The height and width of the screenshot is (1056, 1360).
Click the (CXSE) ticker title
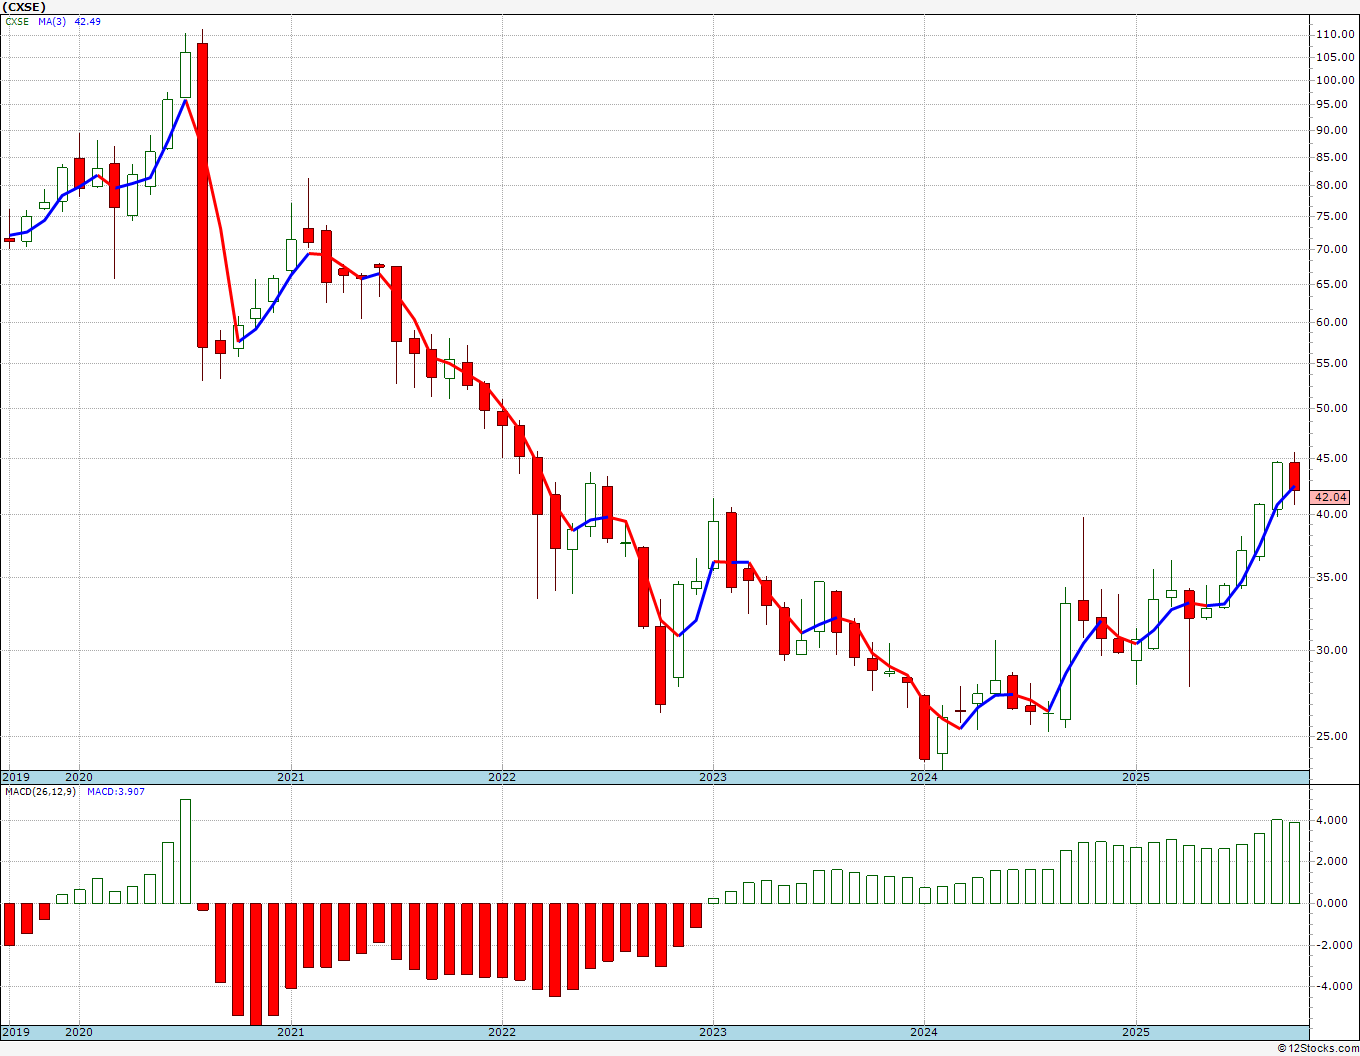(23, 6)
